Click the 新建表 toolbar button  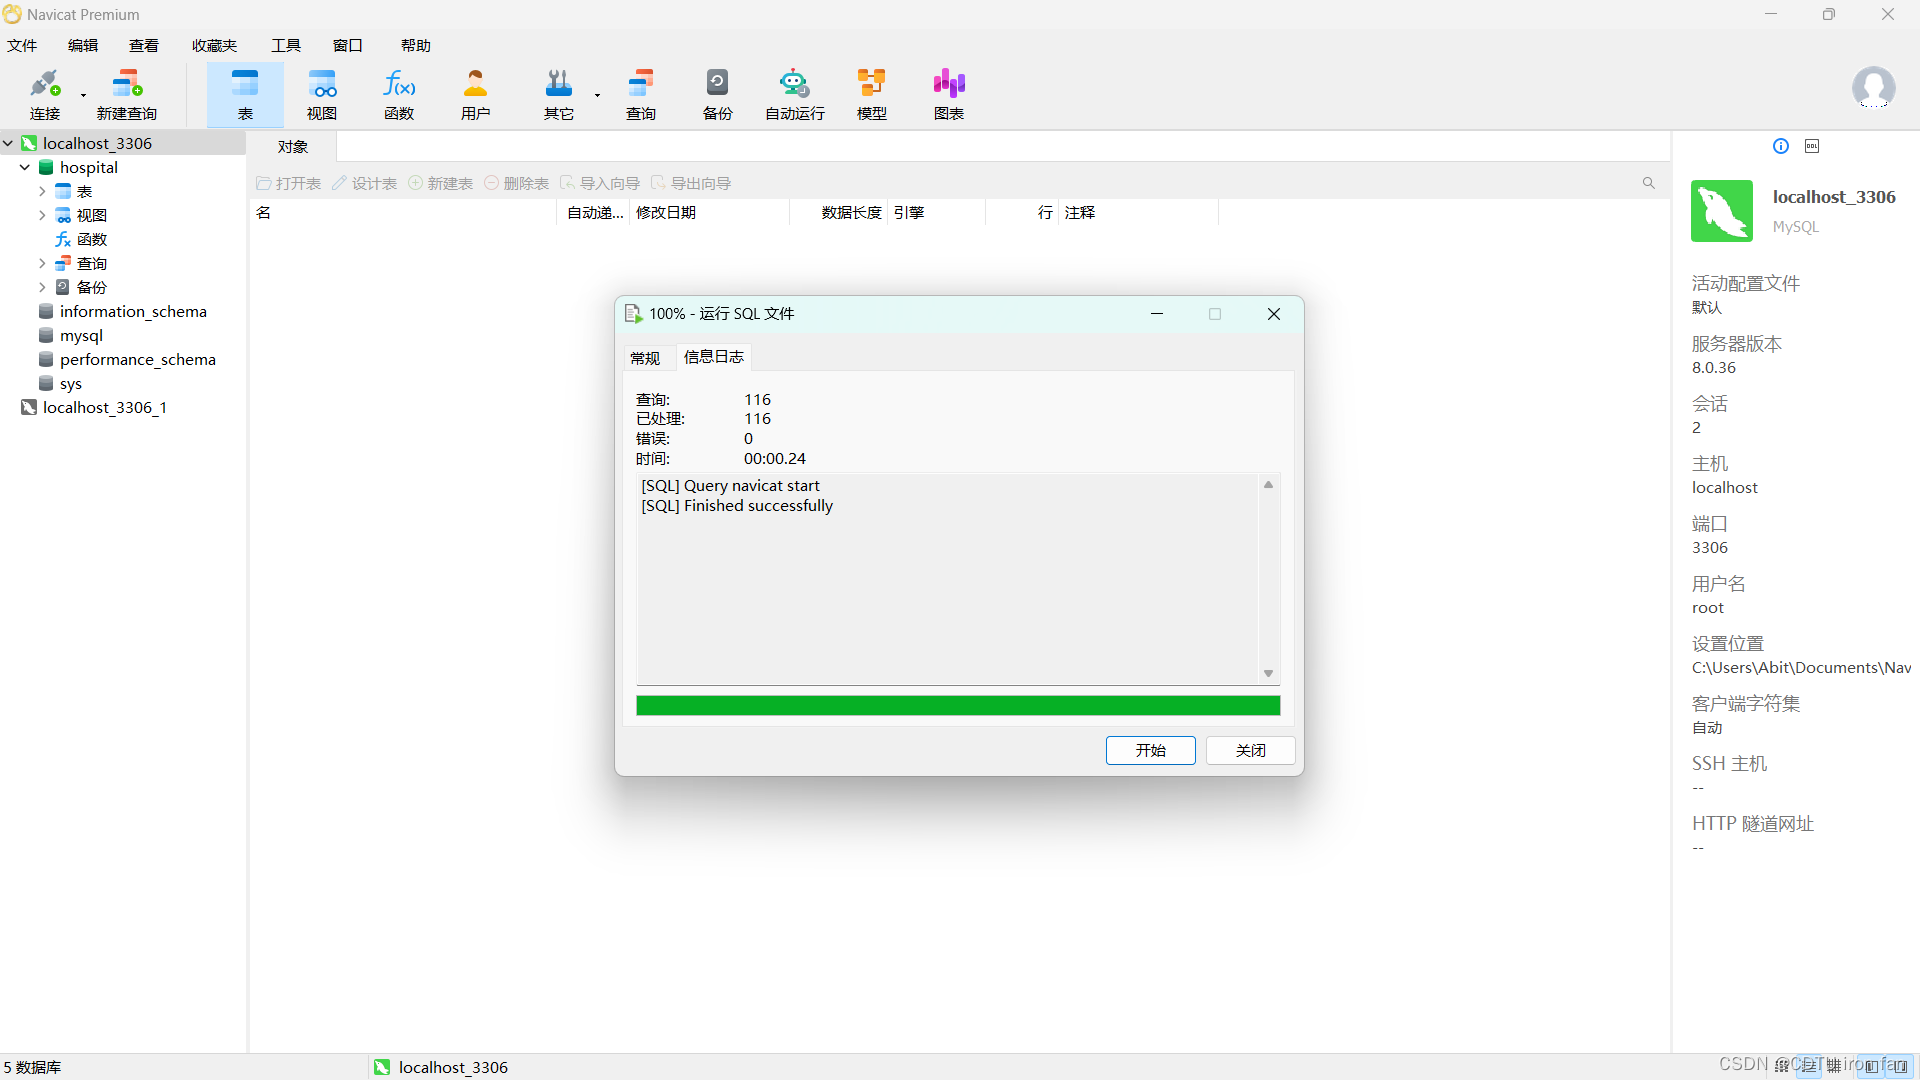click(x=441, y=183)
